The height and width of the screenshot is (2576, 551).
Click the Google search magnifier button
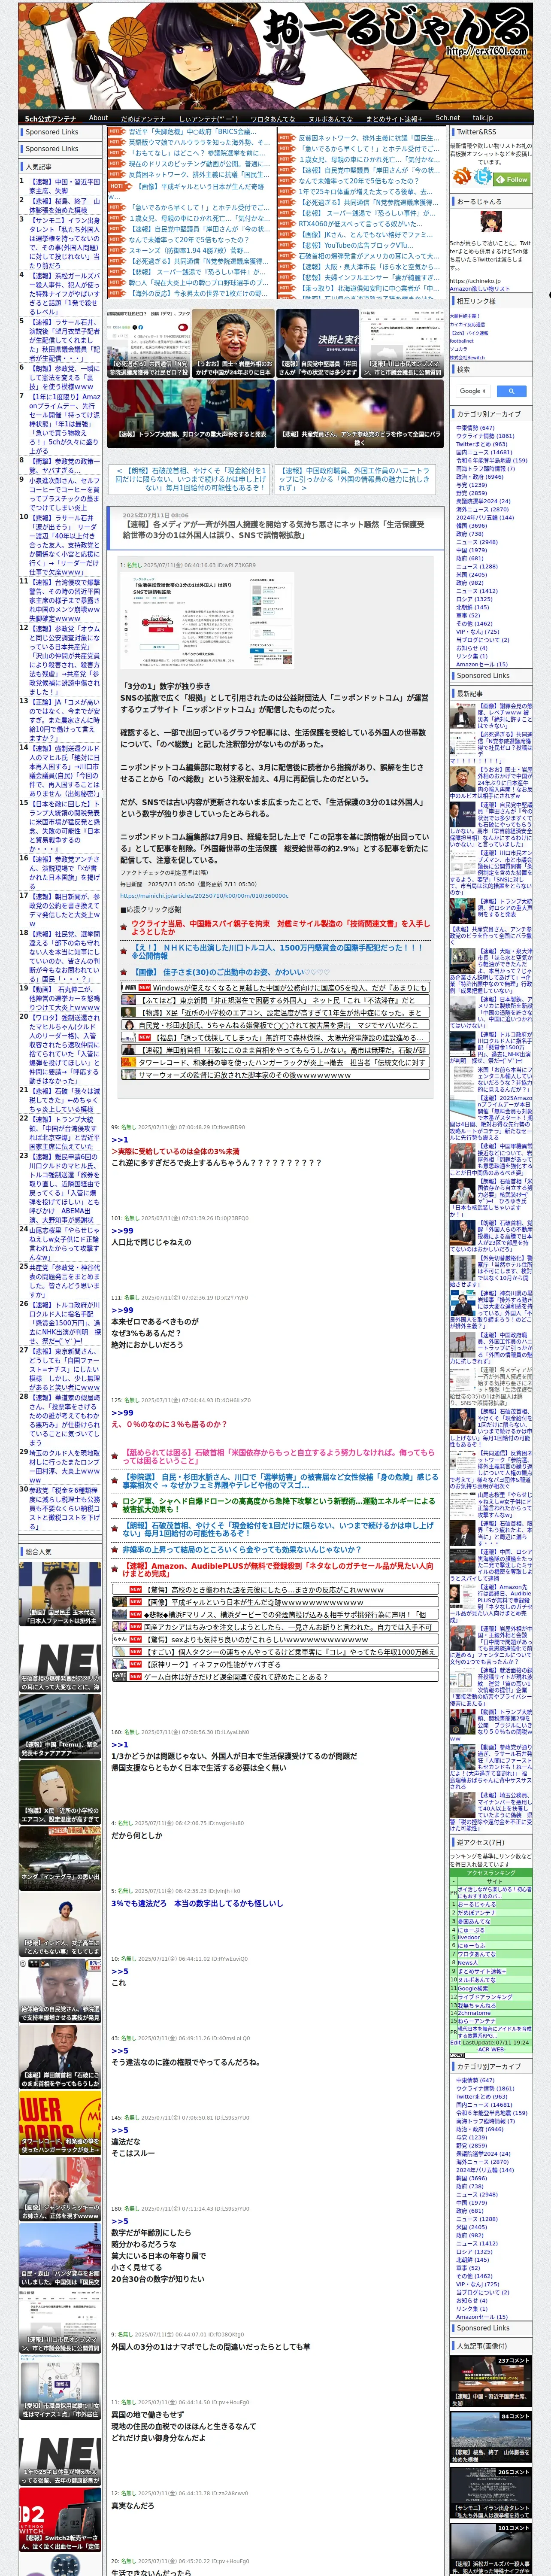click(x=511, y=391)
